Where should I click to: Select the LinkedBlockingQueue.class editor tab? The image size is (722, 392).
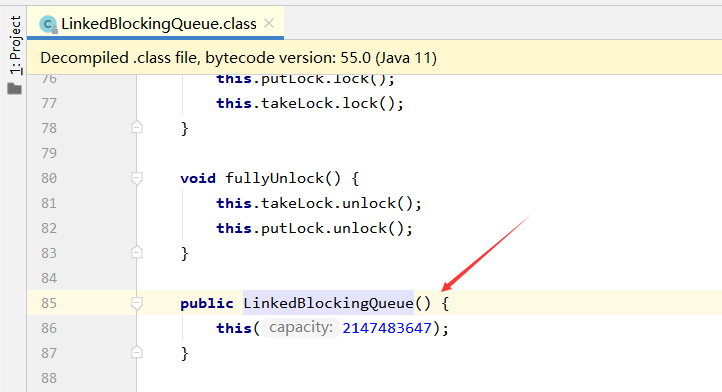(x=156, y=23)
